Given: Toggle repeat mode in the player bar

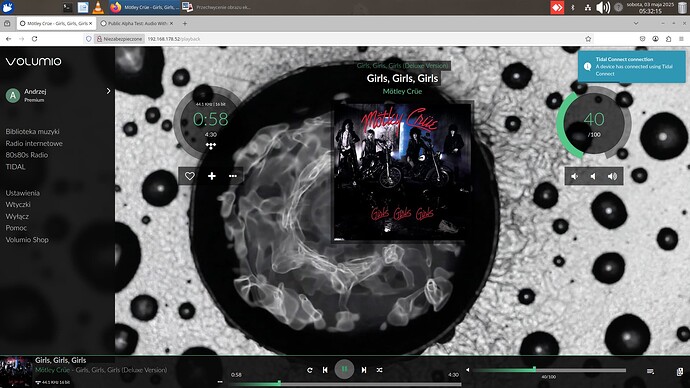Looking at the screenshot, I should [x=310, y=370].
